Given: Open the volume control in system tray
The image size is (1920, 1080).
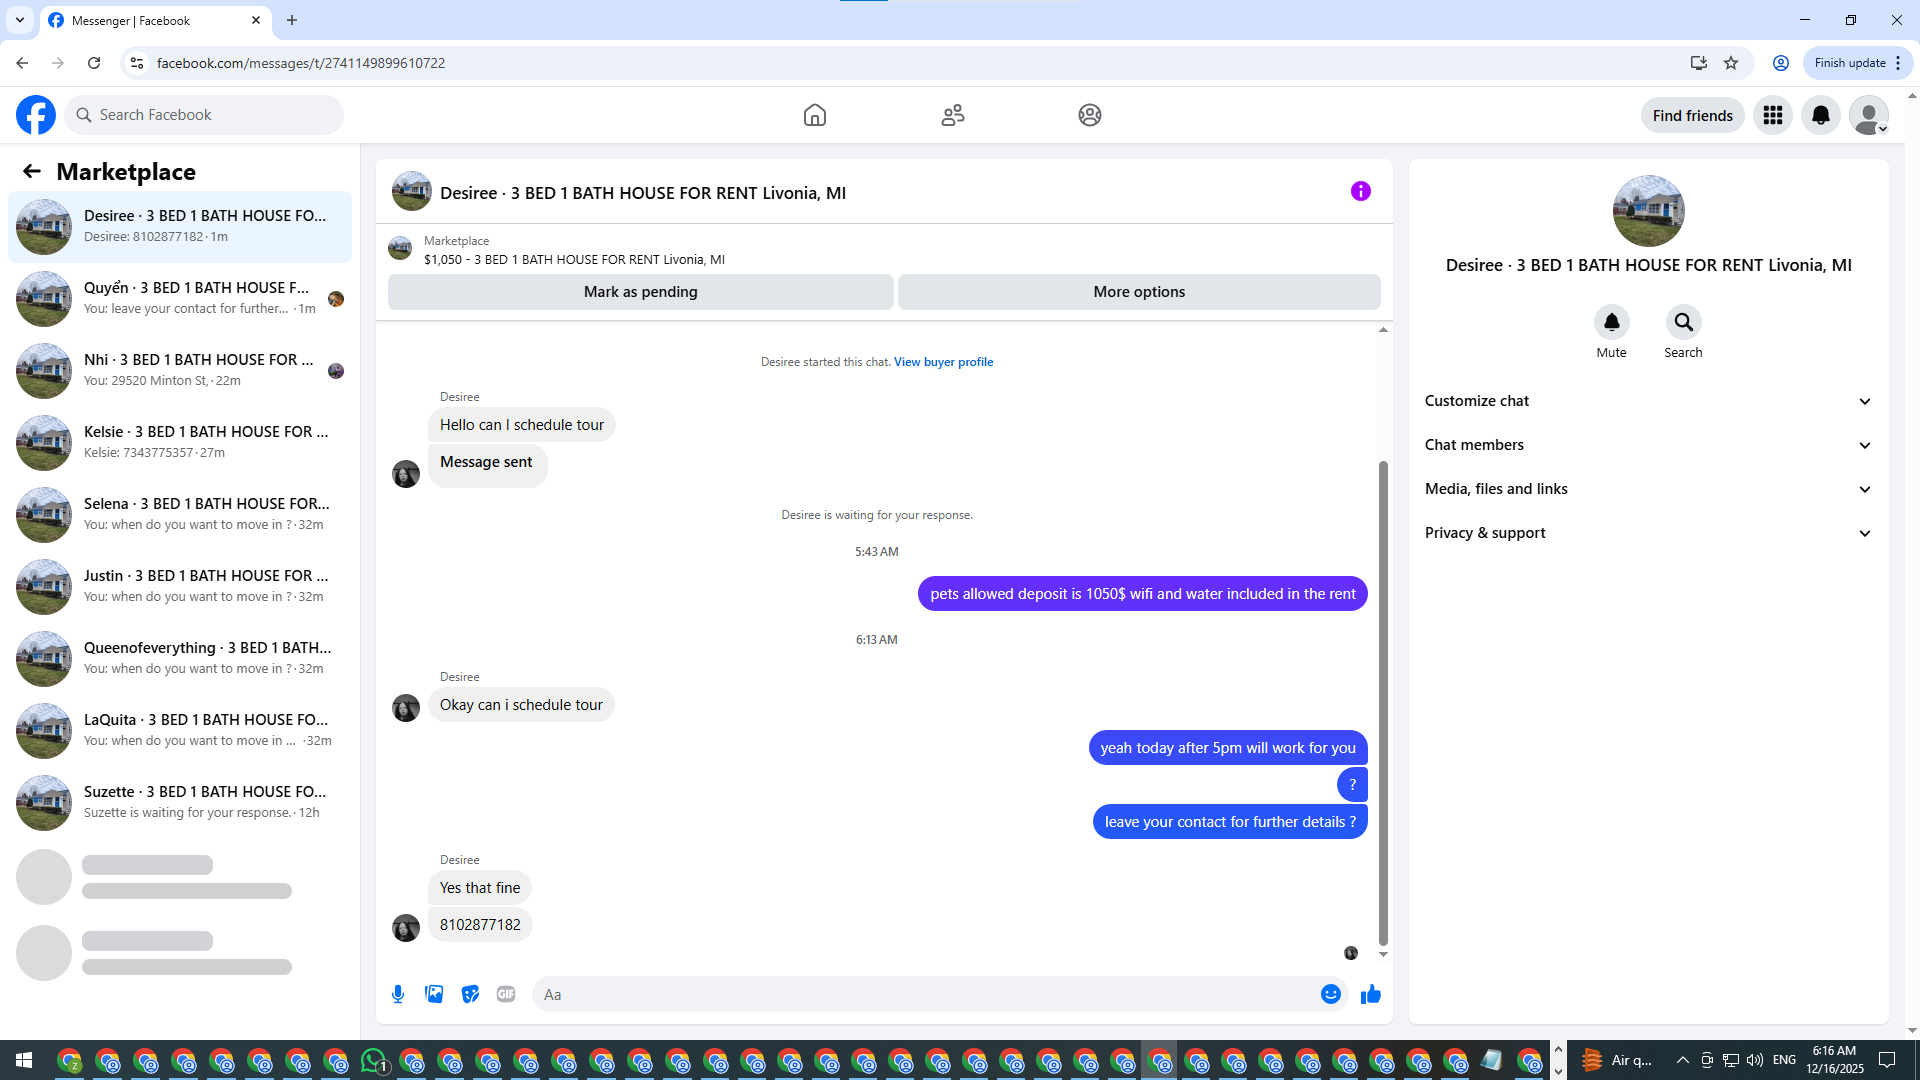Looking at the screenshot, I should coord(1755,1060).
